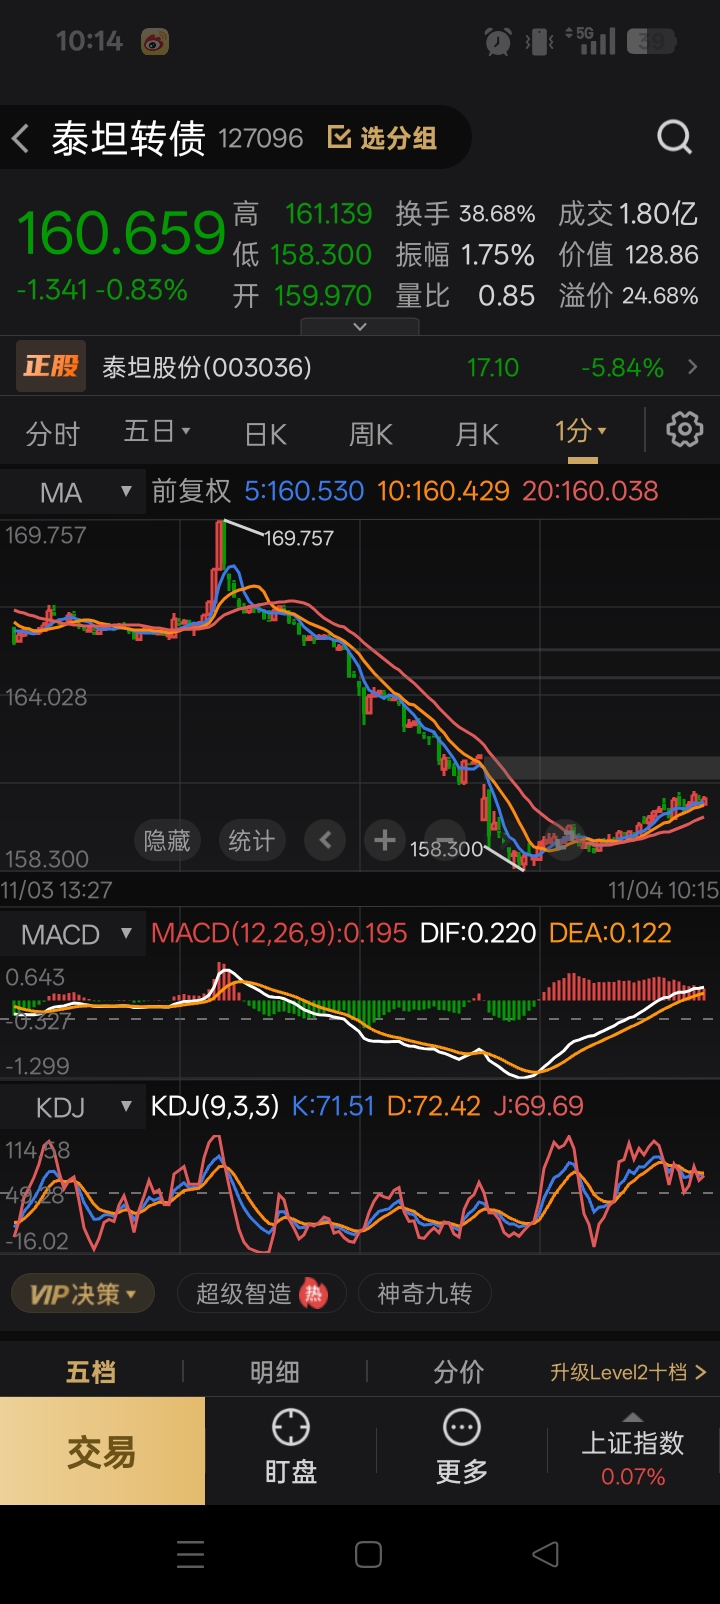Open the 正股 泰坦股份(003036) stock row

pos(360,367)
